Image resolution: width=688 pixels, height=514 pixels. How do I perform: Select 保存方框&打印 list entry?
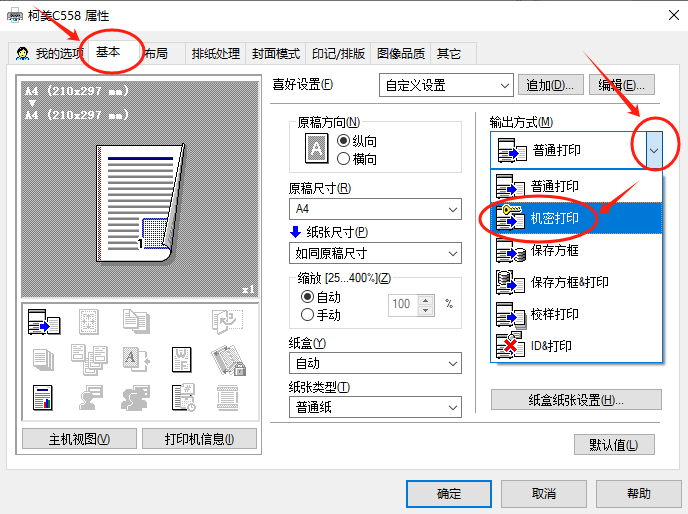569,282
